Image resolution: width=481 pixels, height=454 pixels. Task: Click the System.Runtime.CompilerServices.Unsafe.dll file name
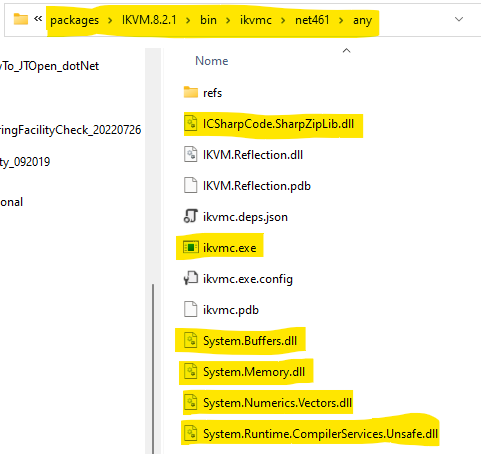click(x=320, y=434)
